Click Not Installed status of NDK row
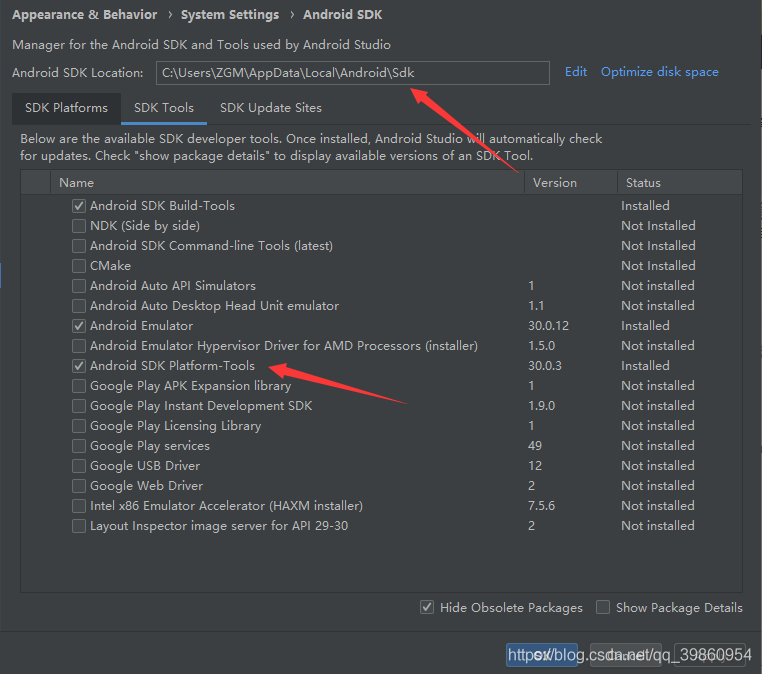 click(x=658, y=225)
